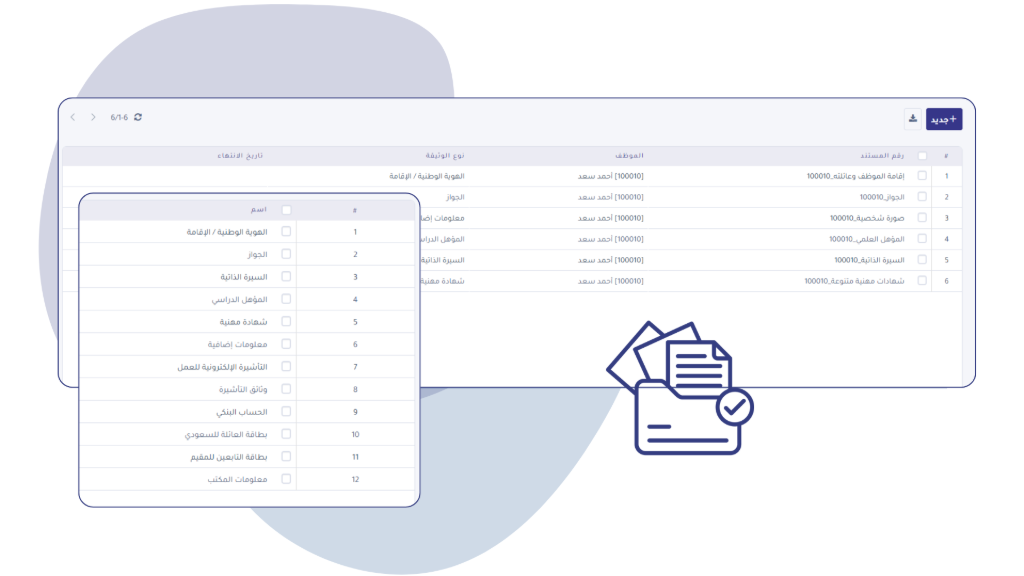Go to next page using right chevron
The height and width of the screenshot is (576, 1024).
pyautogui.click(x=94, y=117)
